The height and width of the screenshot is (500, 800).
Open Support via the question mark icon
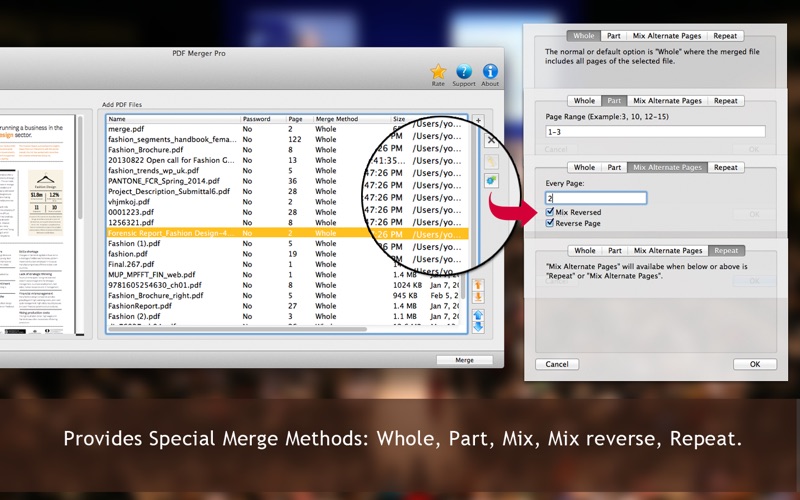click(464, 72)
